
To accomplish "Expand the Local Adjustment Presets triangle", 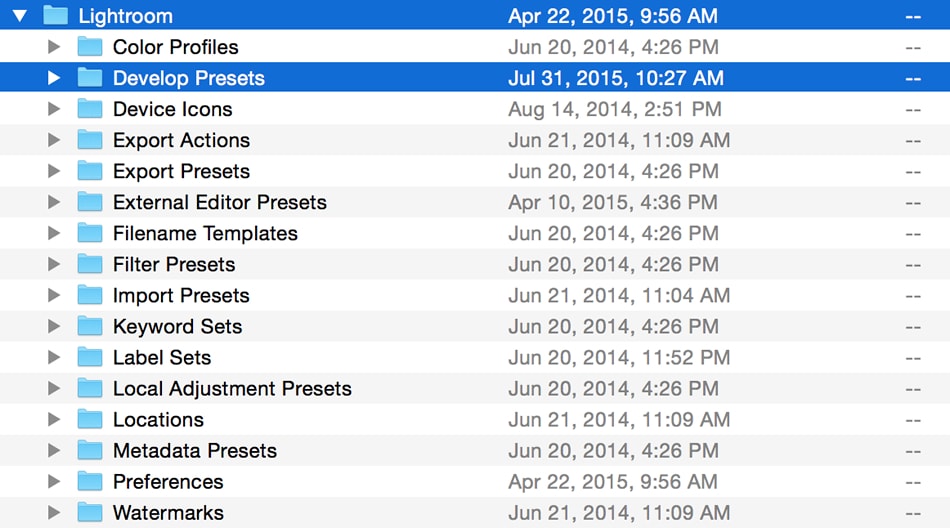I will point(54,388).
